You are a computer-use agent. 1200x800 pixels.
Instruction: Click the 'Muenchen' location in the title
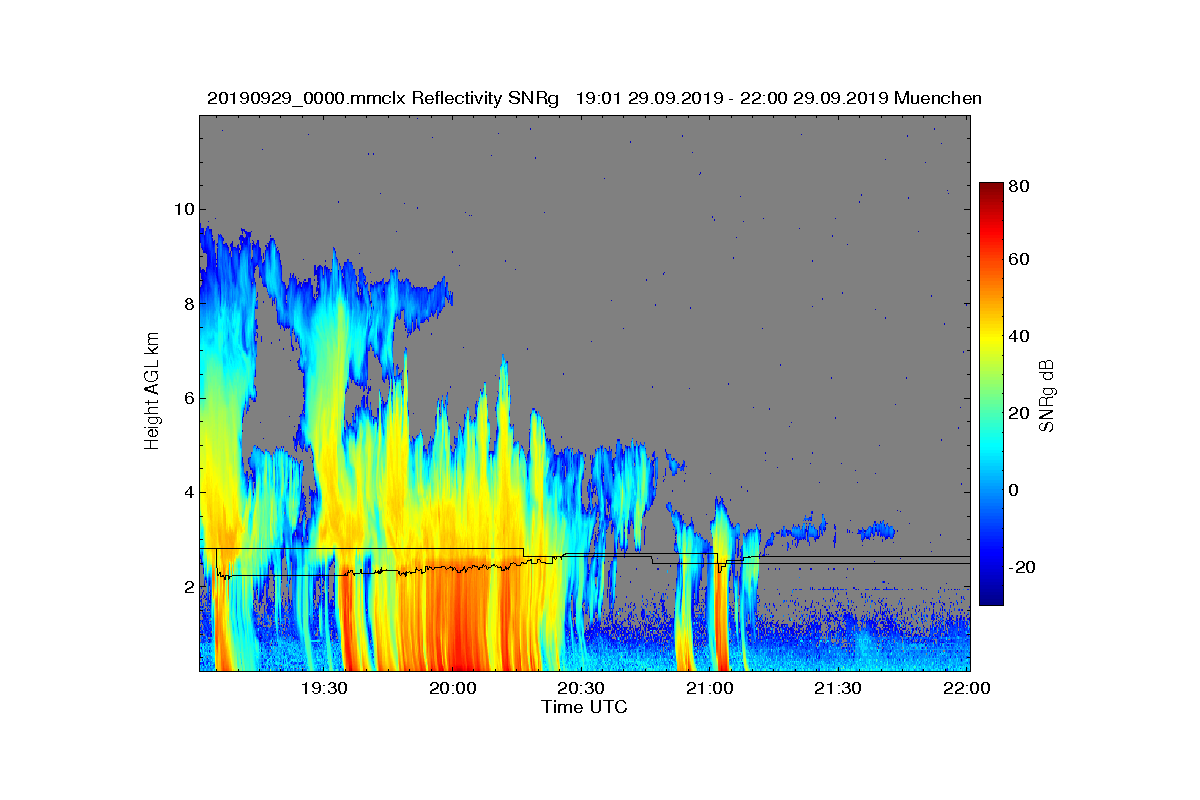pos(938,98)
